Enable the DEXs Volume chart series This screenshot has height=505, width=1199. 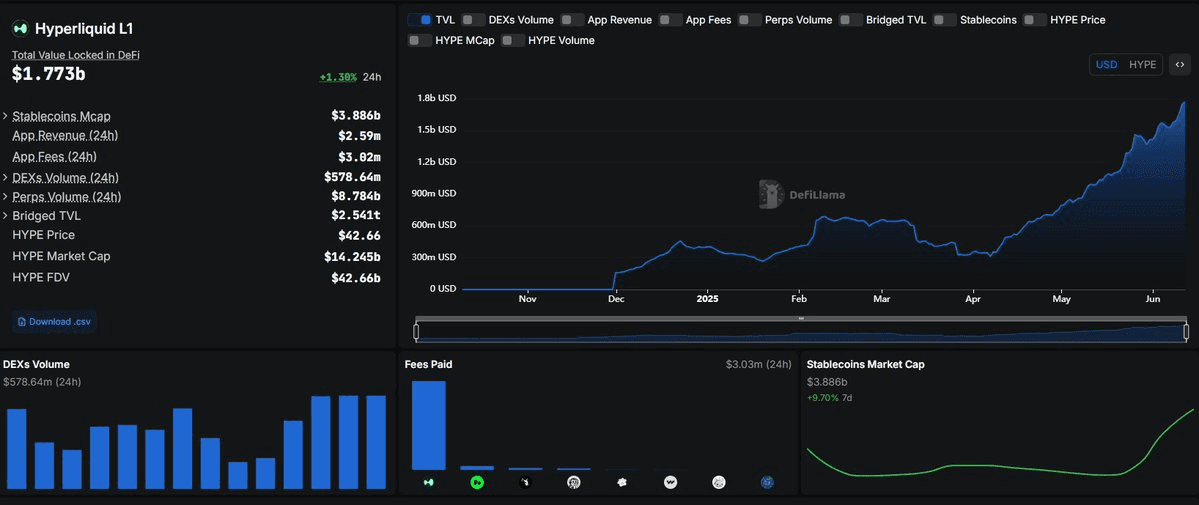click(474, 20)
